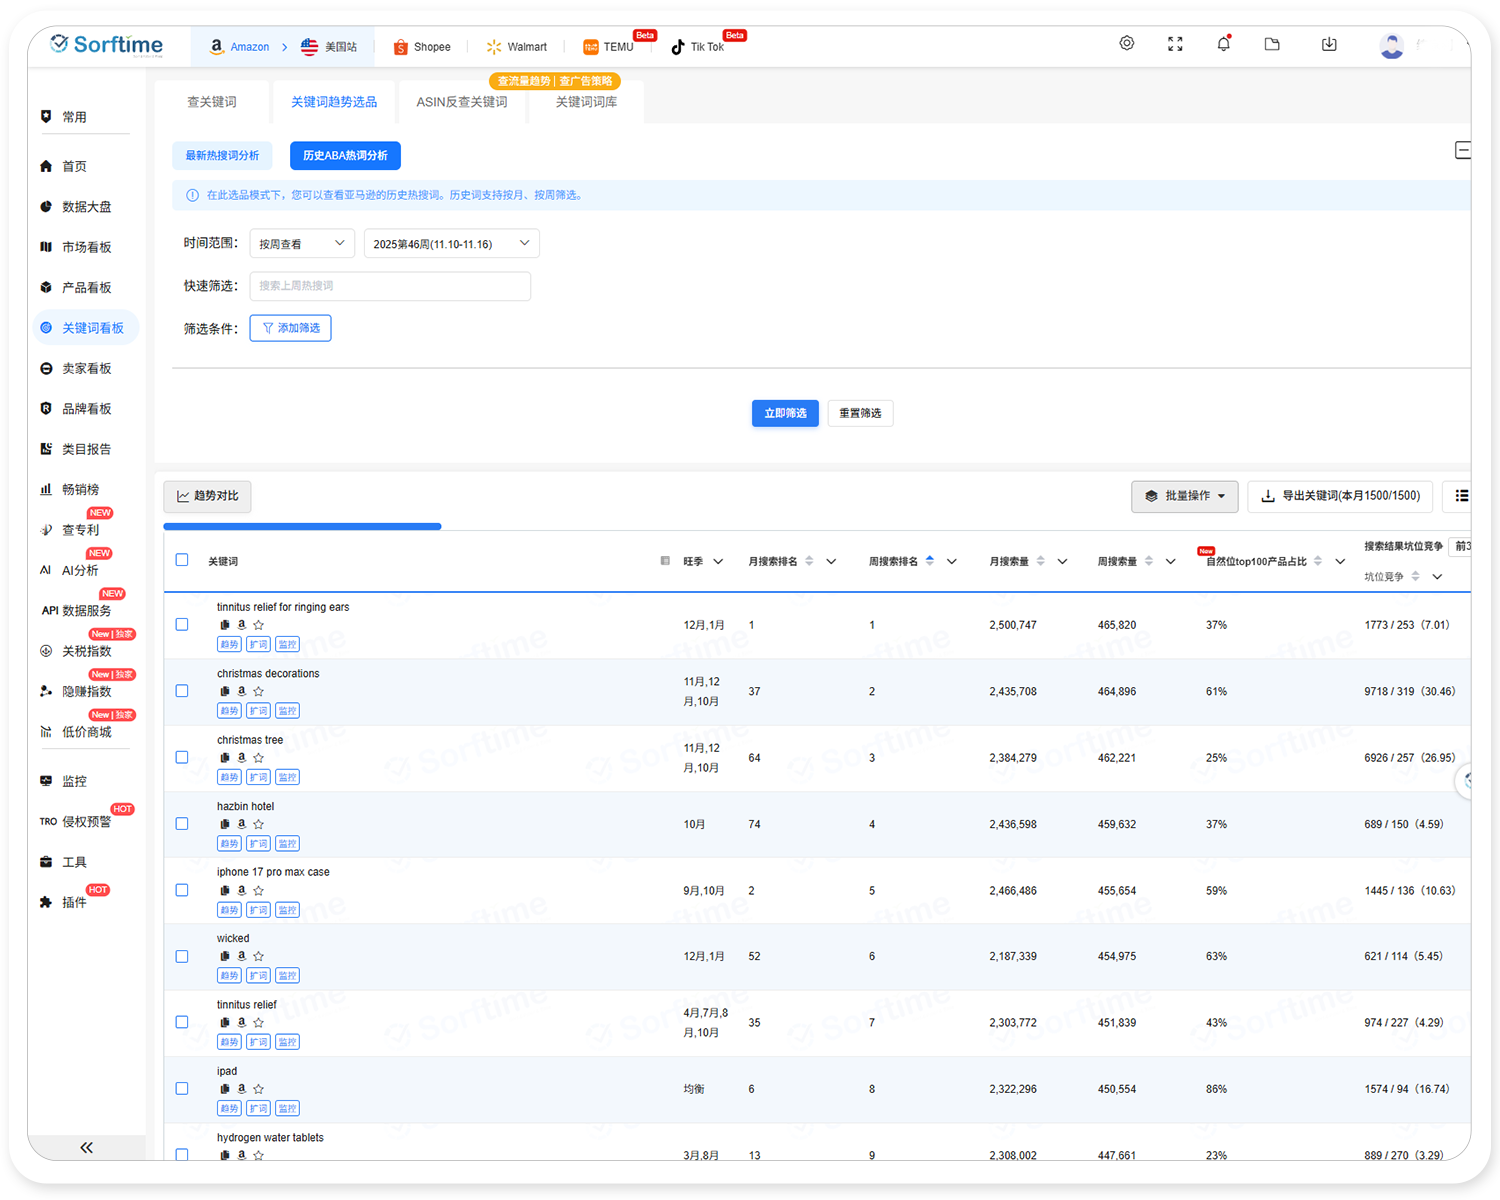Screen dimensions: 1500x1200
Task: Star the 'christmas decorations' keyword
Action: [259, 691]
